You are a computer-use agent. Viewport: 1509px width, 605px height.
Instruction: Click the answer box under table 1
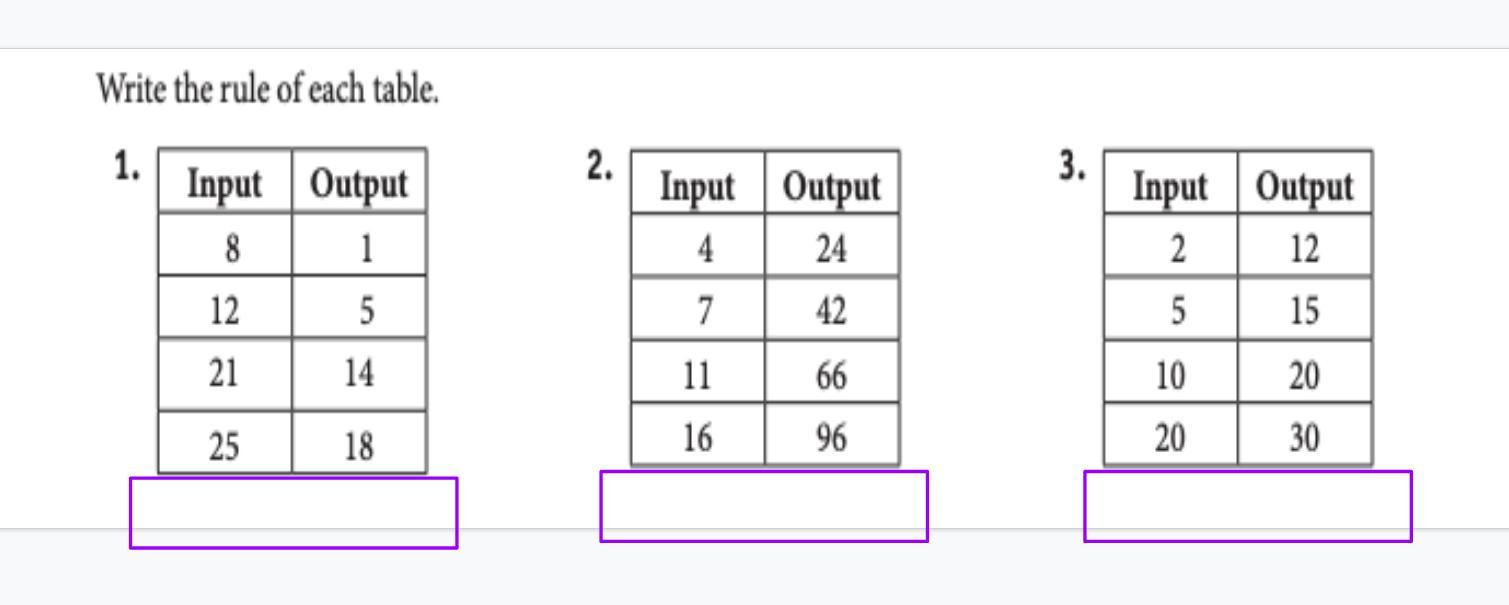293,513
